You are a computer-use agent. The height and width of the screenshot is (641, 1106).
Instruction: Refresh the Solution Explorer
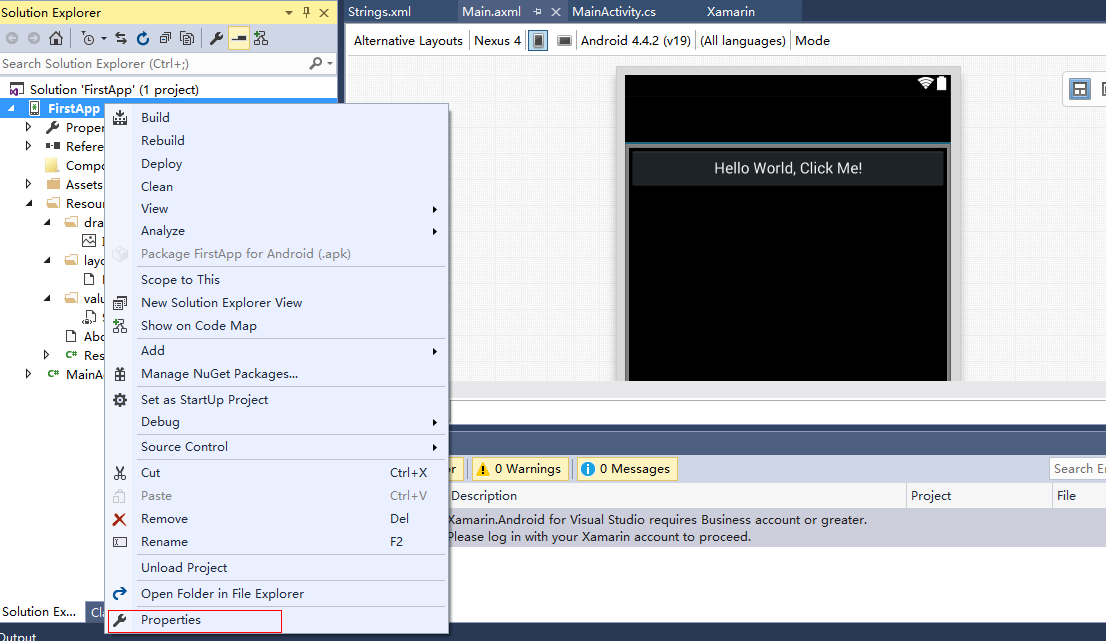click(142, 38)
